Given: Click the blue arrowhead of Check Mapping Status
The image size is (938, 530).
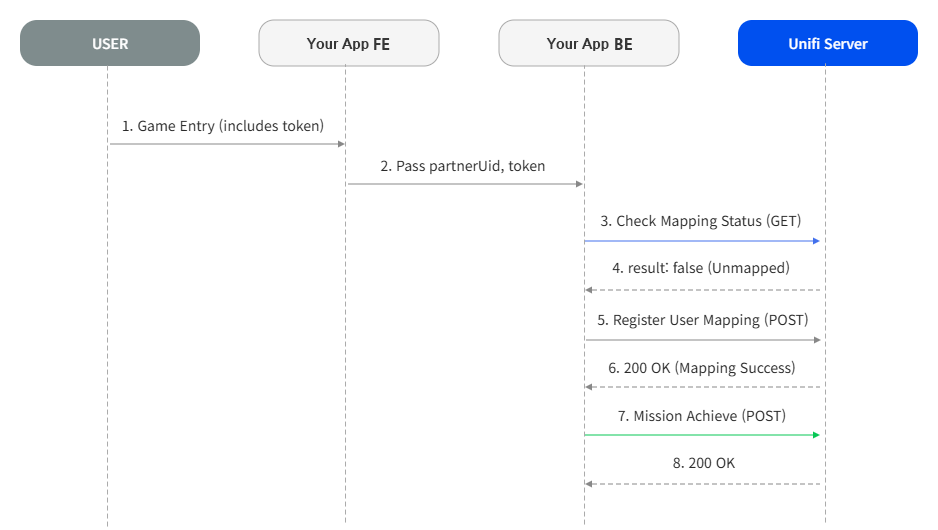Looking at the screenshot, I should click(816, 241).
